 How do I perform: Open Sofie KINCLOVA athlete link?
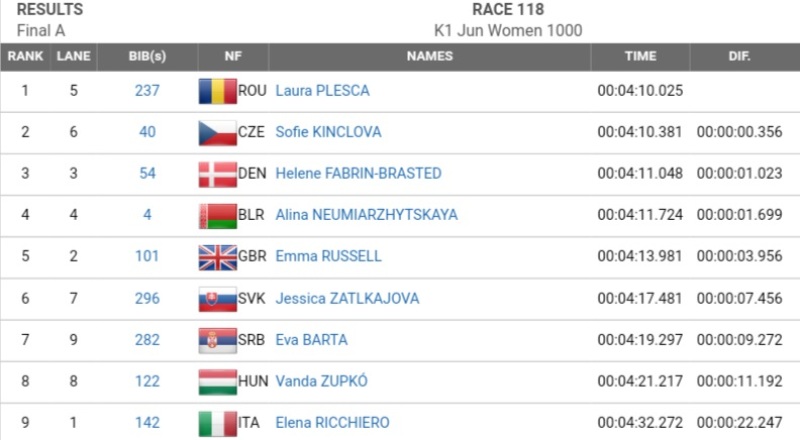(328, 132)
